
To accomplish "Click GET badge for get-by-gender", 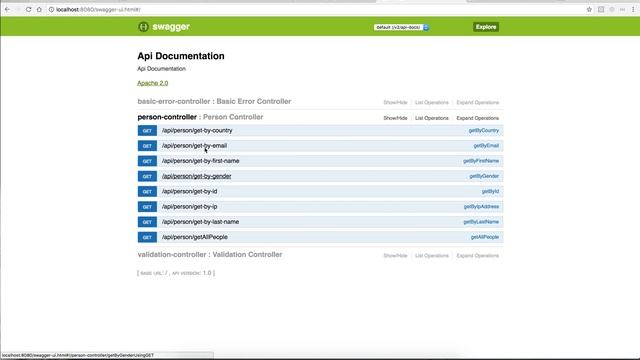I will tap(147, 176).
